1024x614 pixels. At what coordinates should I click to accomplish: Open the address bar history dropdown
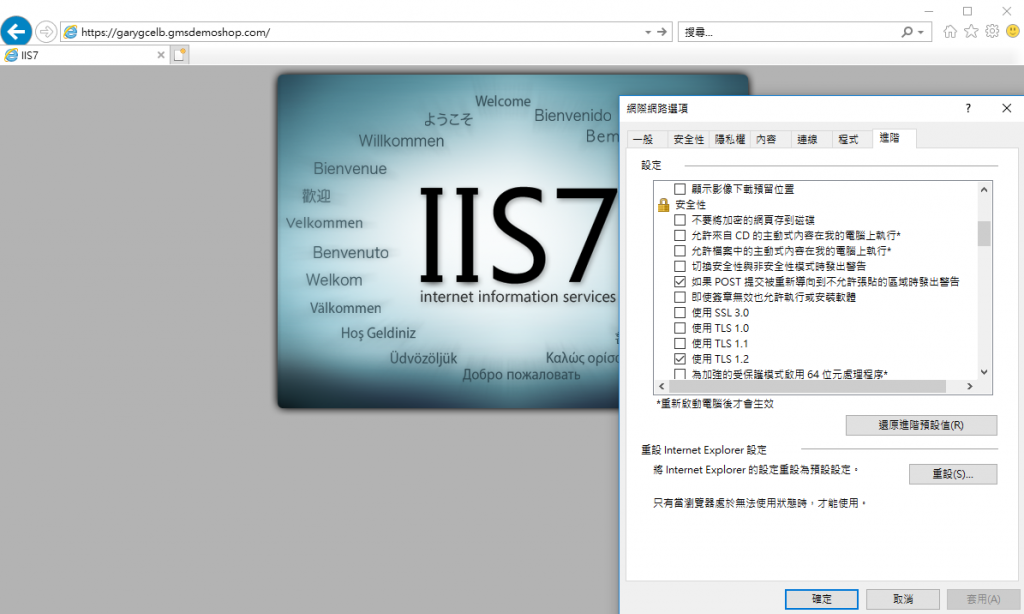pos(648,32)
